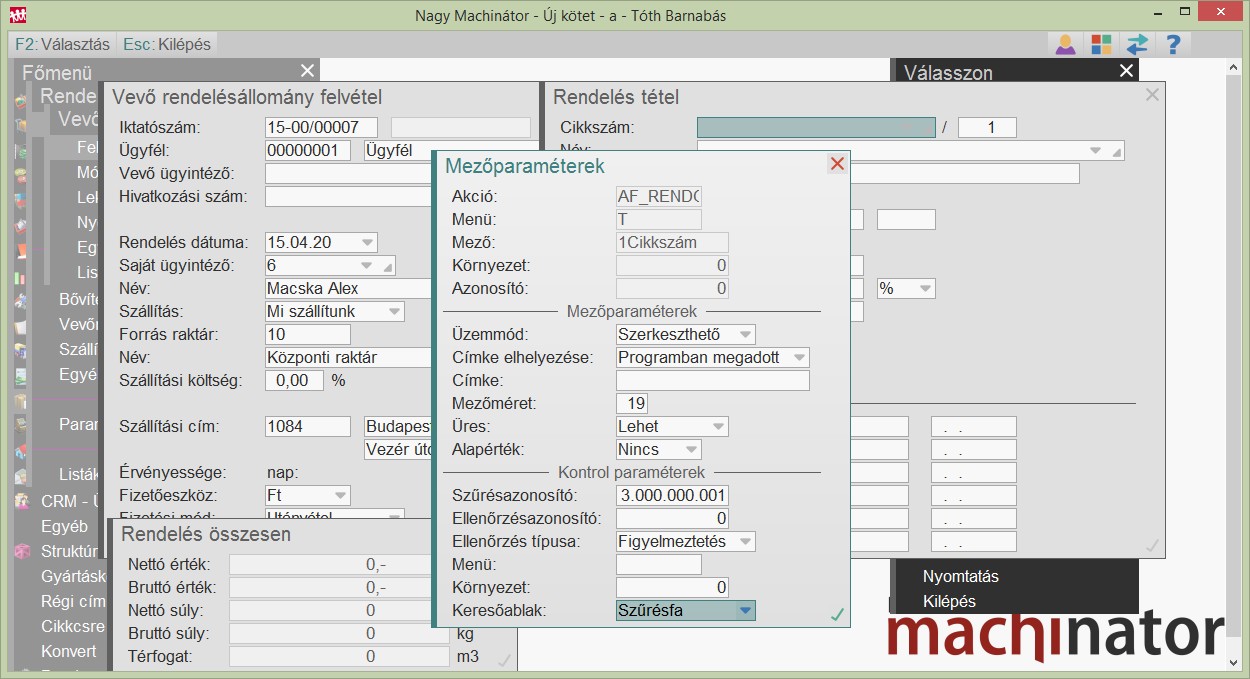
Task: Open the Ellenőrzés típusa dropdown
Action: pyautogui.click(x=744, y=541)
